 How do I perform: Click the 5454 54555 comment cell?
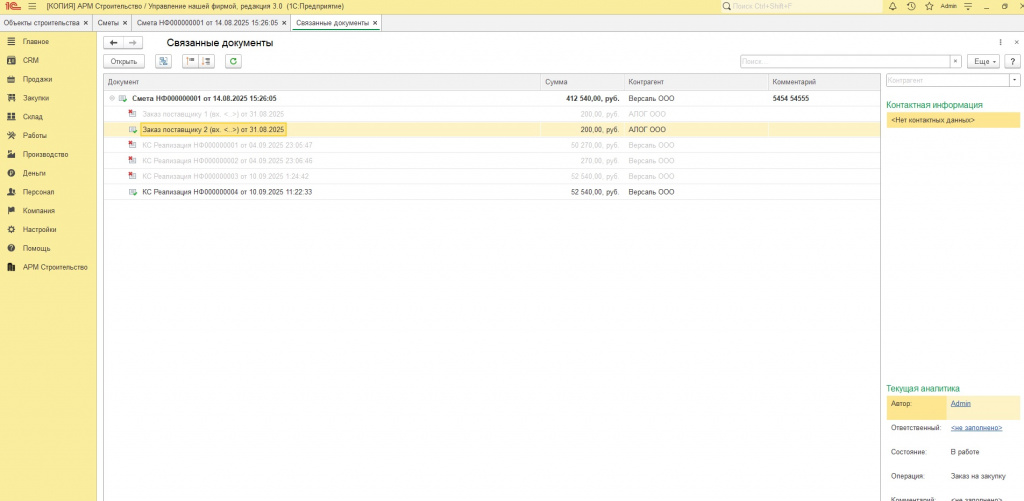click(x=824, y=99)
